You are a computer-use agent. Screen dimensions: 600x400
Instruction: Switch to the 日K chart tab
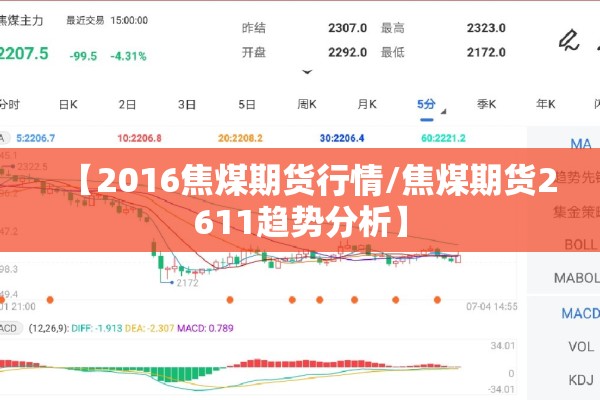coord(68,104)
